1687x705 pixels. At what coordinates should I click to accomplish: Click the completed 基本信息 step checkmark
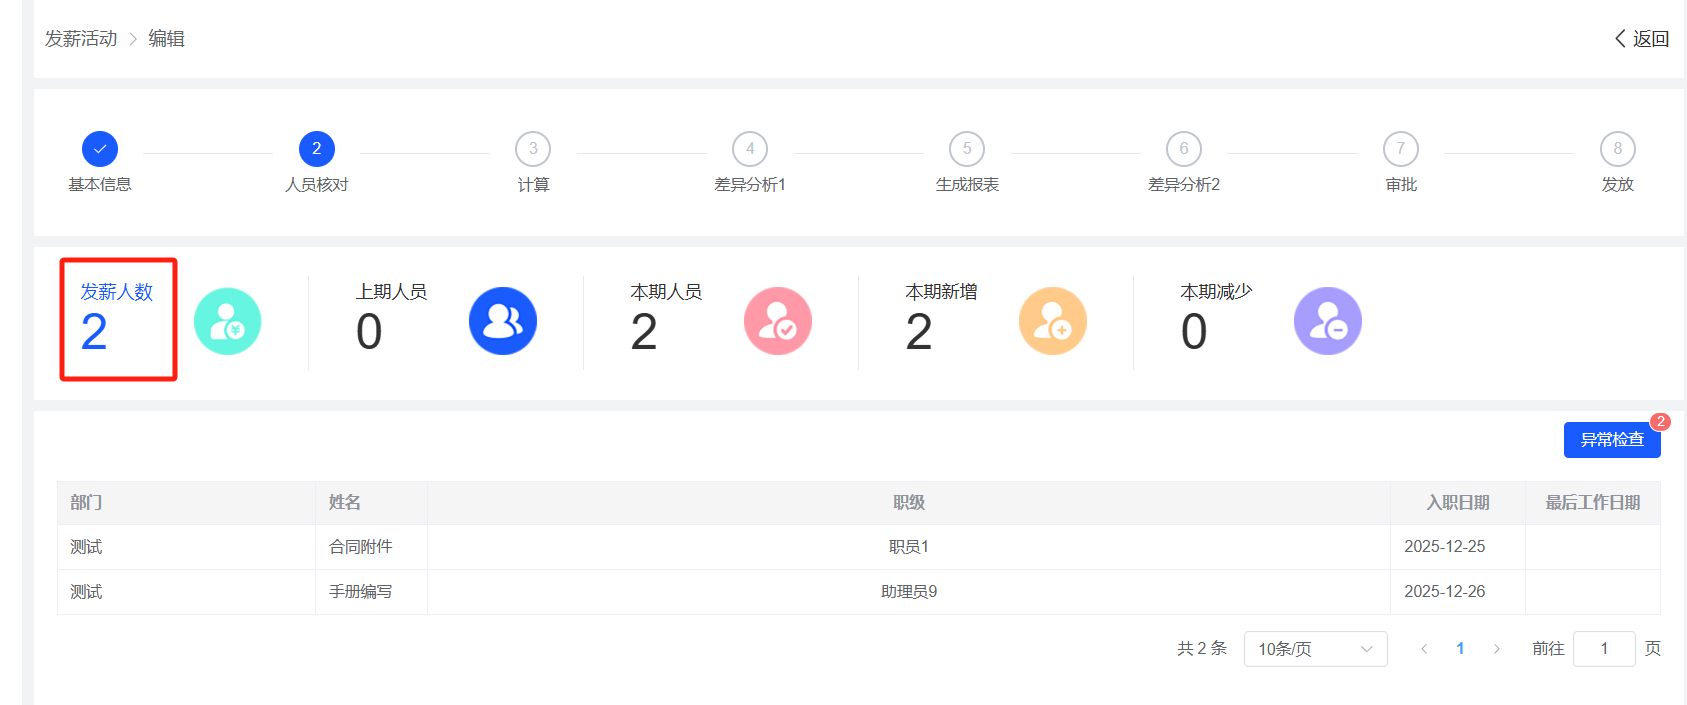pyautogui.click(x=100, y=149)
